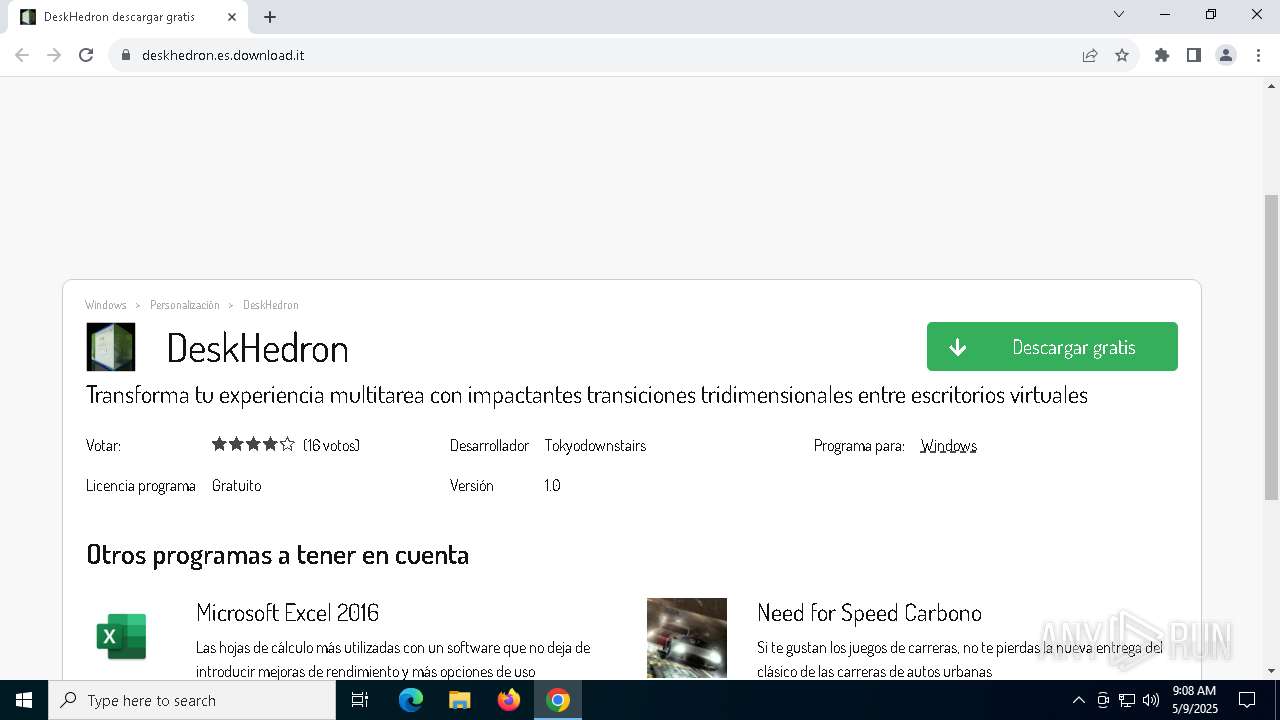This screenshot has width=1280, height=720.
Task: Click Tokyodownstairs developer name
Action: (595, 446)
